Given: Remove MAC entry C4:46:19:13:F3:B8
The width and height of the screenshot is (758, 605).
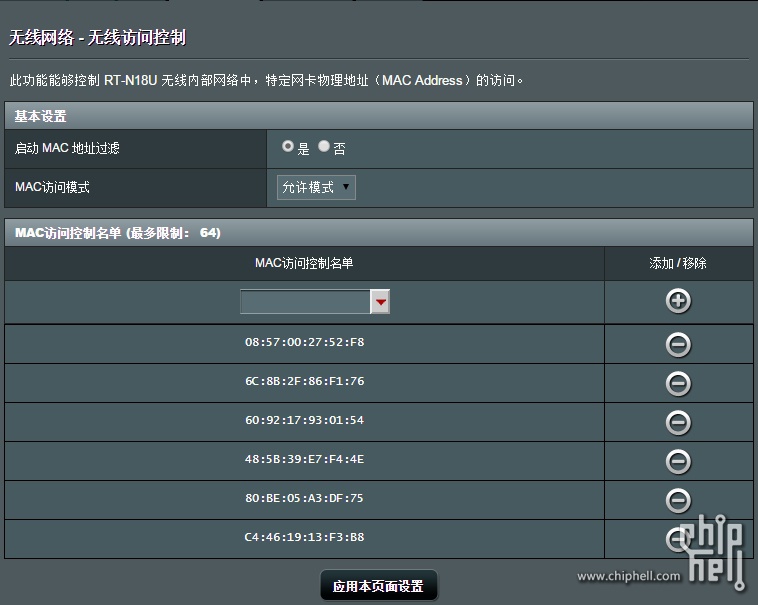Looking at the screenshot, I should pyautogui.click(x=678, y=539).
